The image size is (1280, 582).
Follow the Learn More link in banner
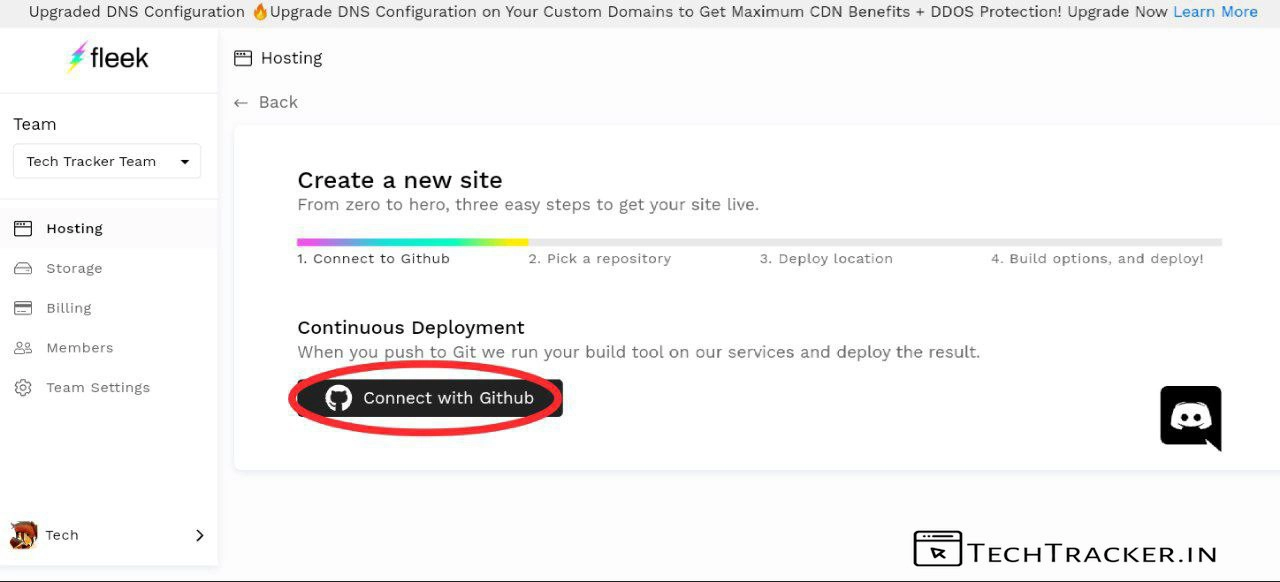(x=1215, y=12)
